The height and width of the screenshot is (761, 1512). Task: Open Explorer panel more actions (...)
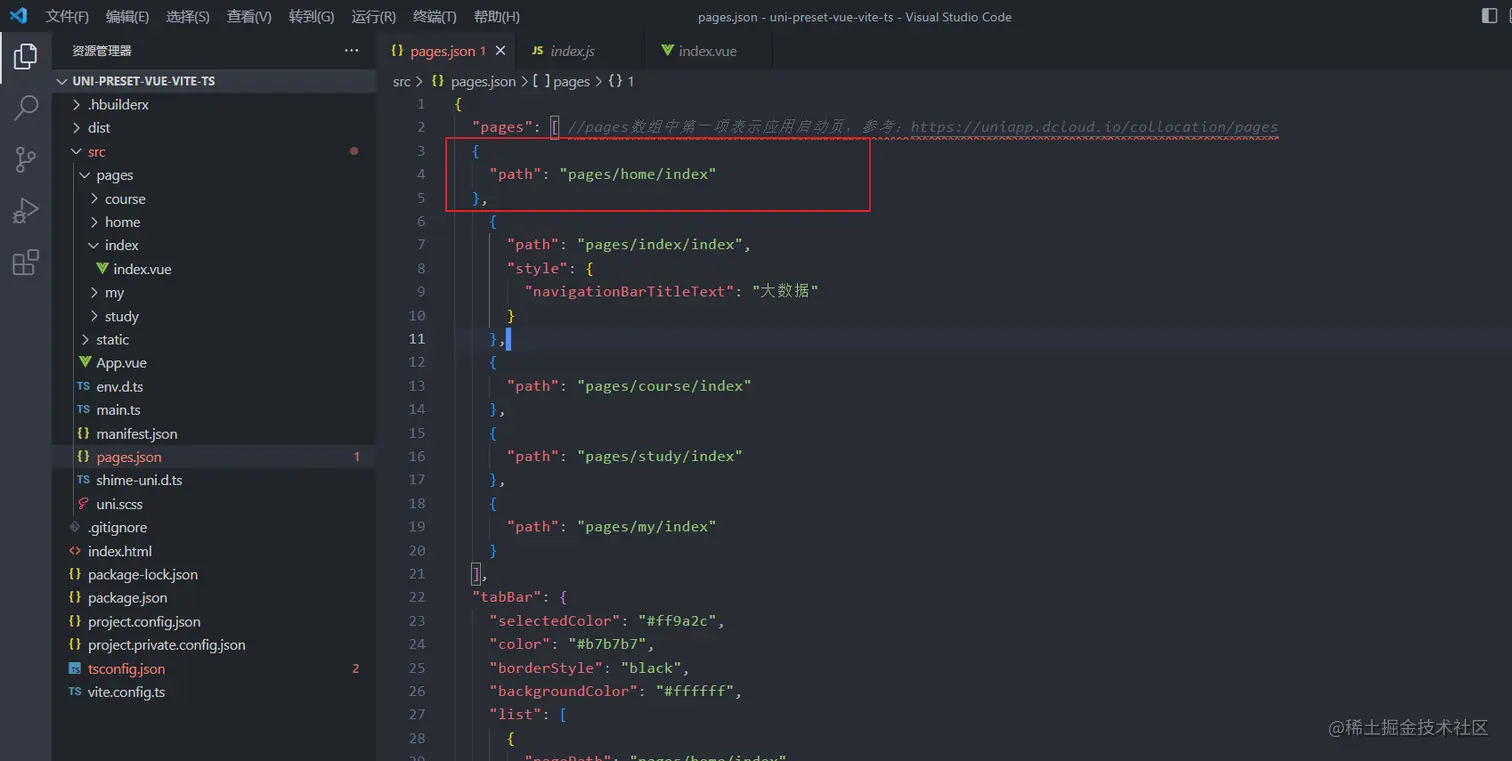click(351, 50)
